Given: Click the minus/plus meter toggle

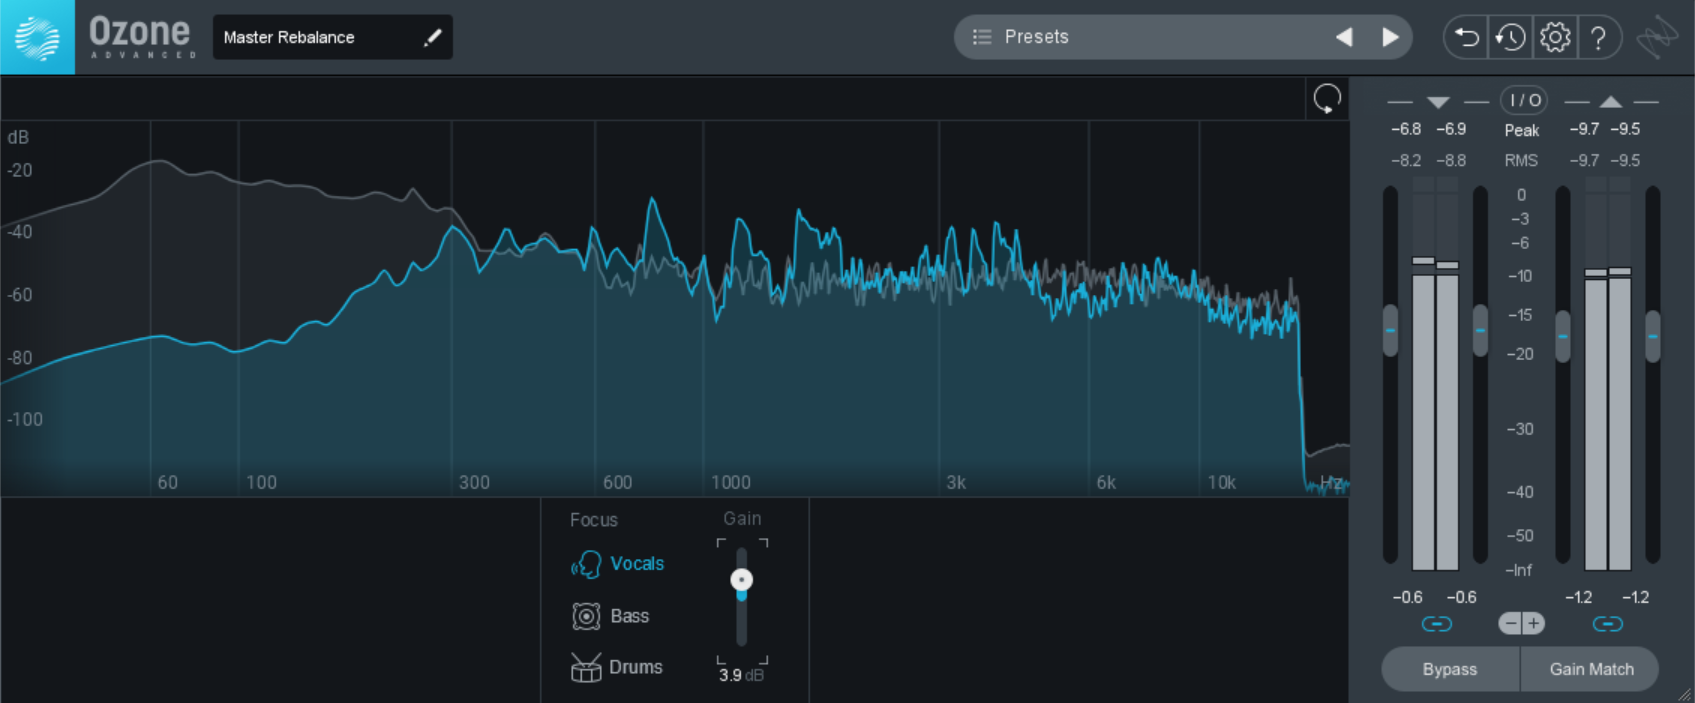Looking at the screenshot, I should coord(1521,624).
